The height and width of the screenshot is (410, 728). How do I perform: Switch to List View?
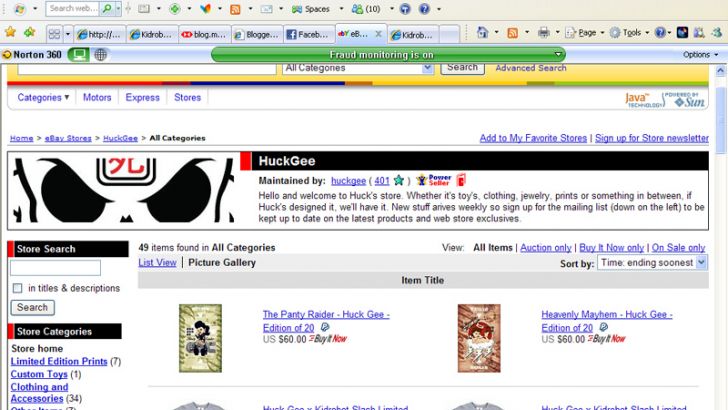pyautogui.click(x=157, y=263)
